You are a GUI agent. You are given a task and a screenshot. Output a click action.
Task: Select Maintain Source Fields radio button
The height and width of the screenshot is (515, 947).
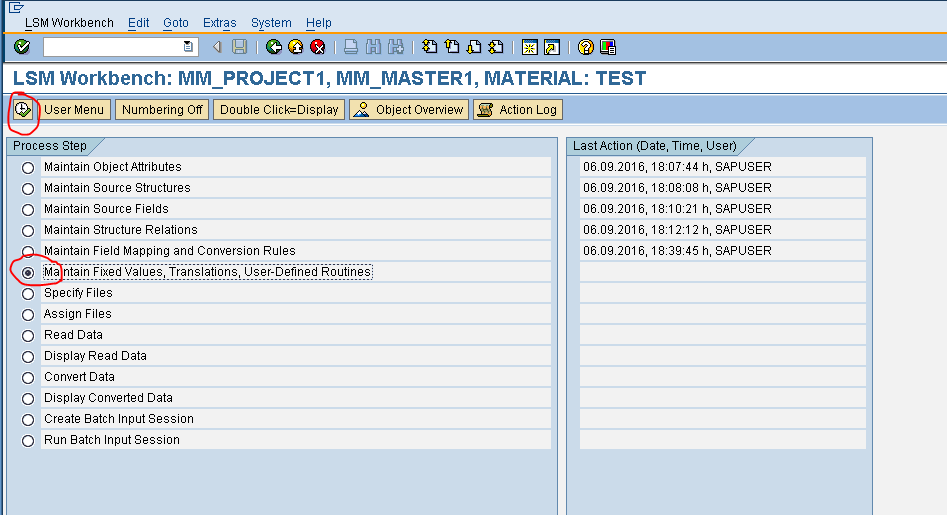(x=28, y=210)
